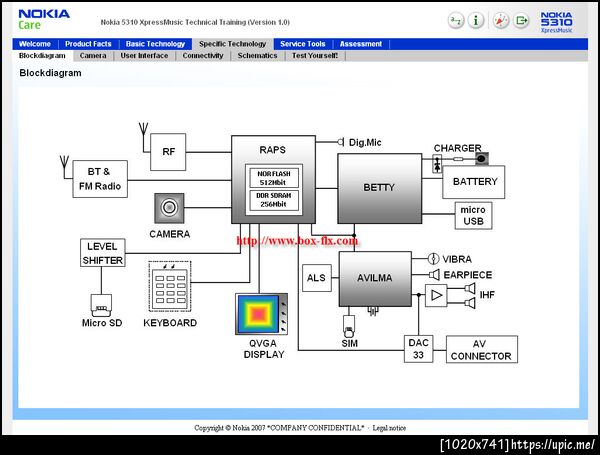
Task: Click the charger protection diode symbol
Action: (437, 164)
